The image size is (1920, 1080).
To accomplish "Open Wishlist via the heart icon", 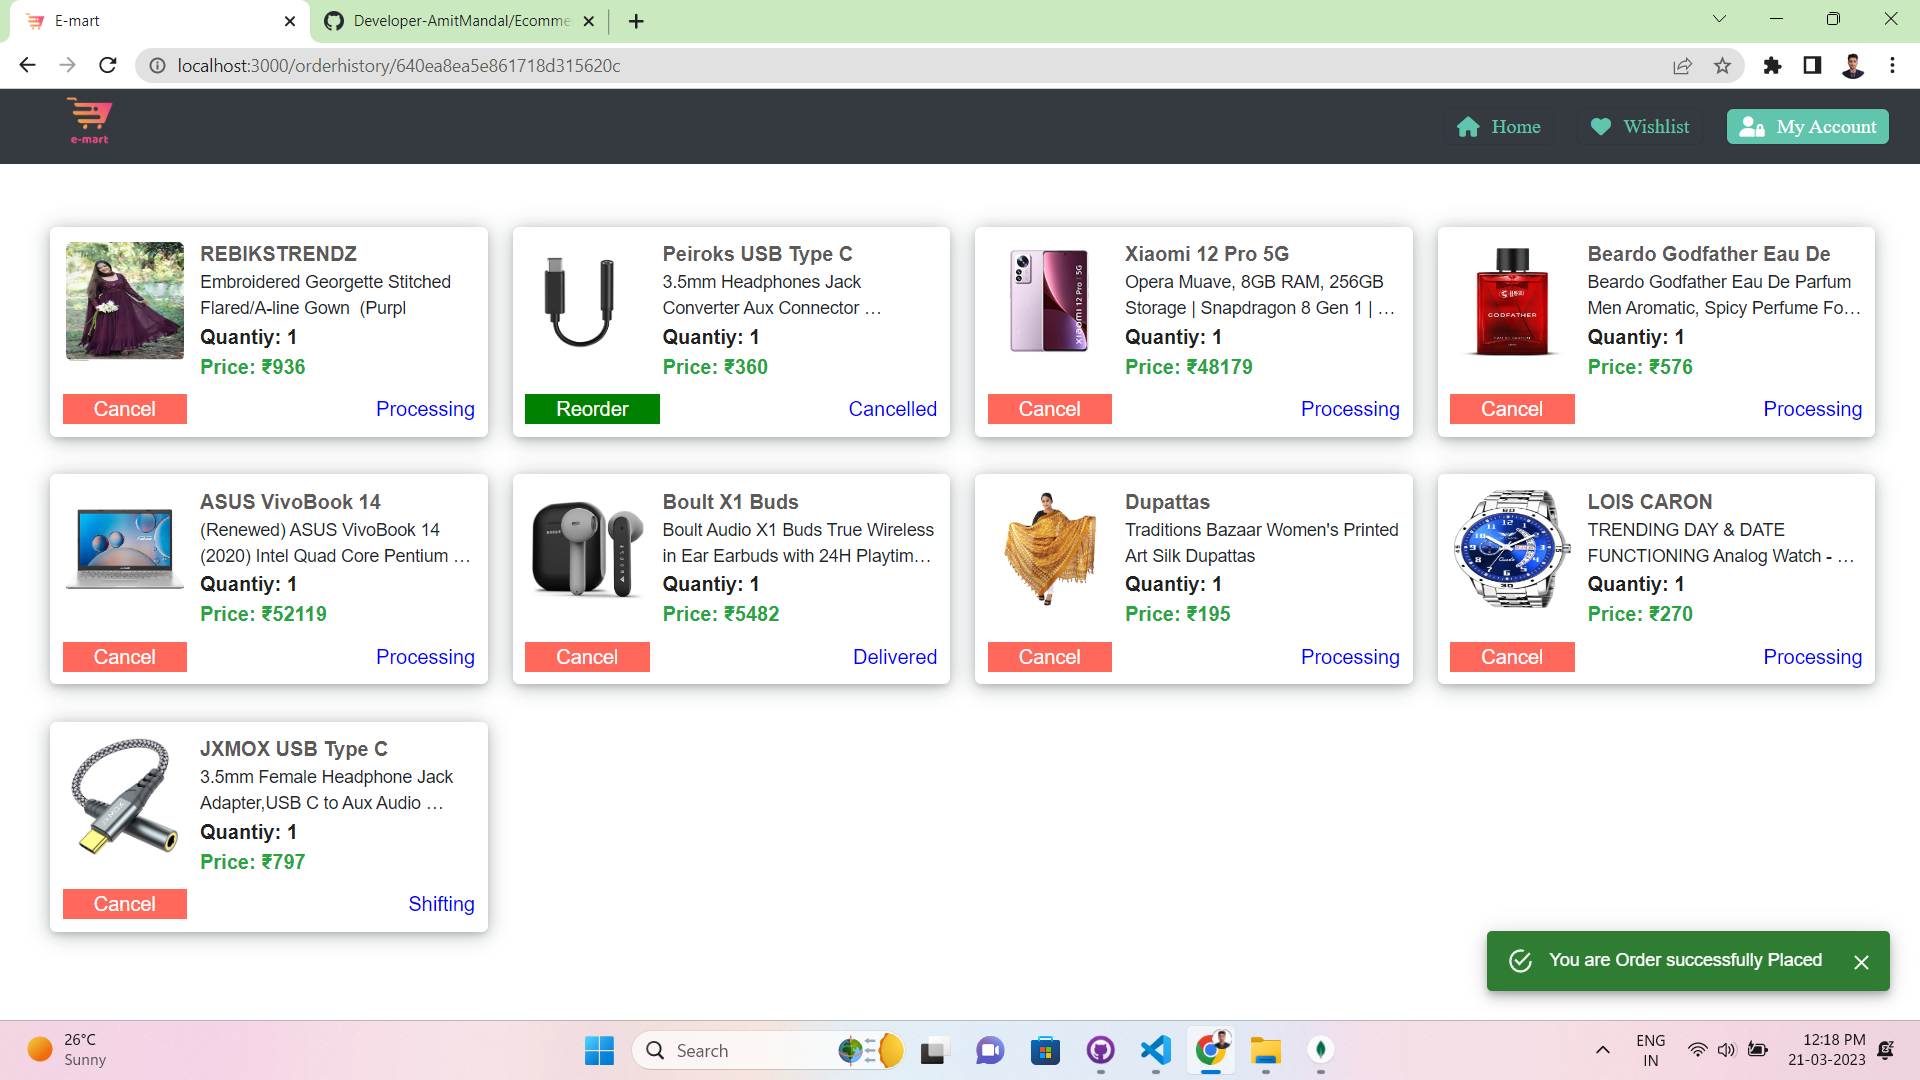I will pyautogui.click(x=1601, y=126).
